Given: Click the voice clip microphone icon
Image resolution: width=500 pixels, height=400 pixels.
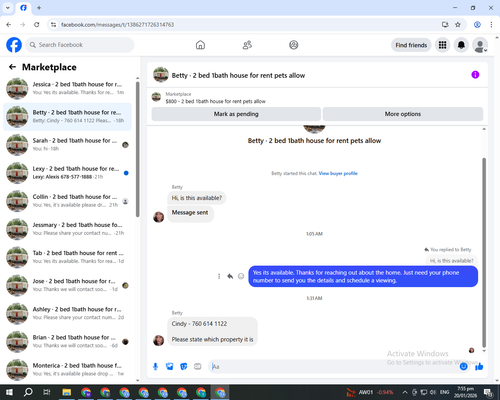Looking at the screenshot, I should point(155,367).
